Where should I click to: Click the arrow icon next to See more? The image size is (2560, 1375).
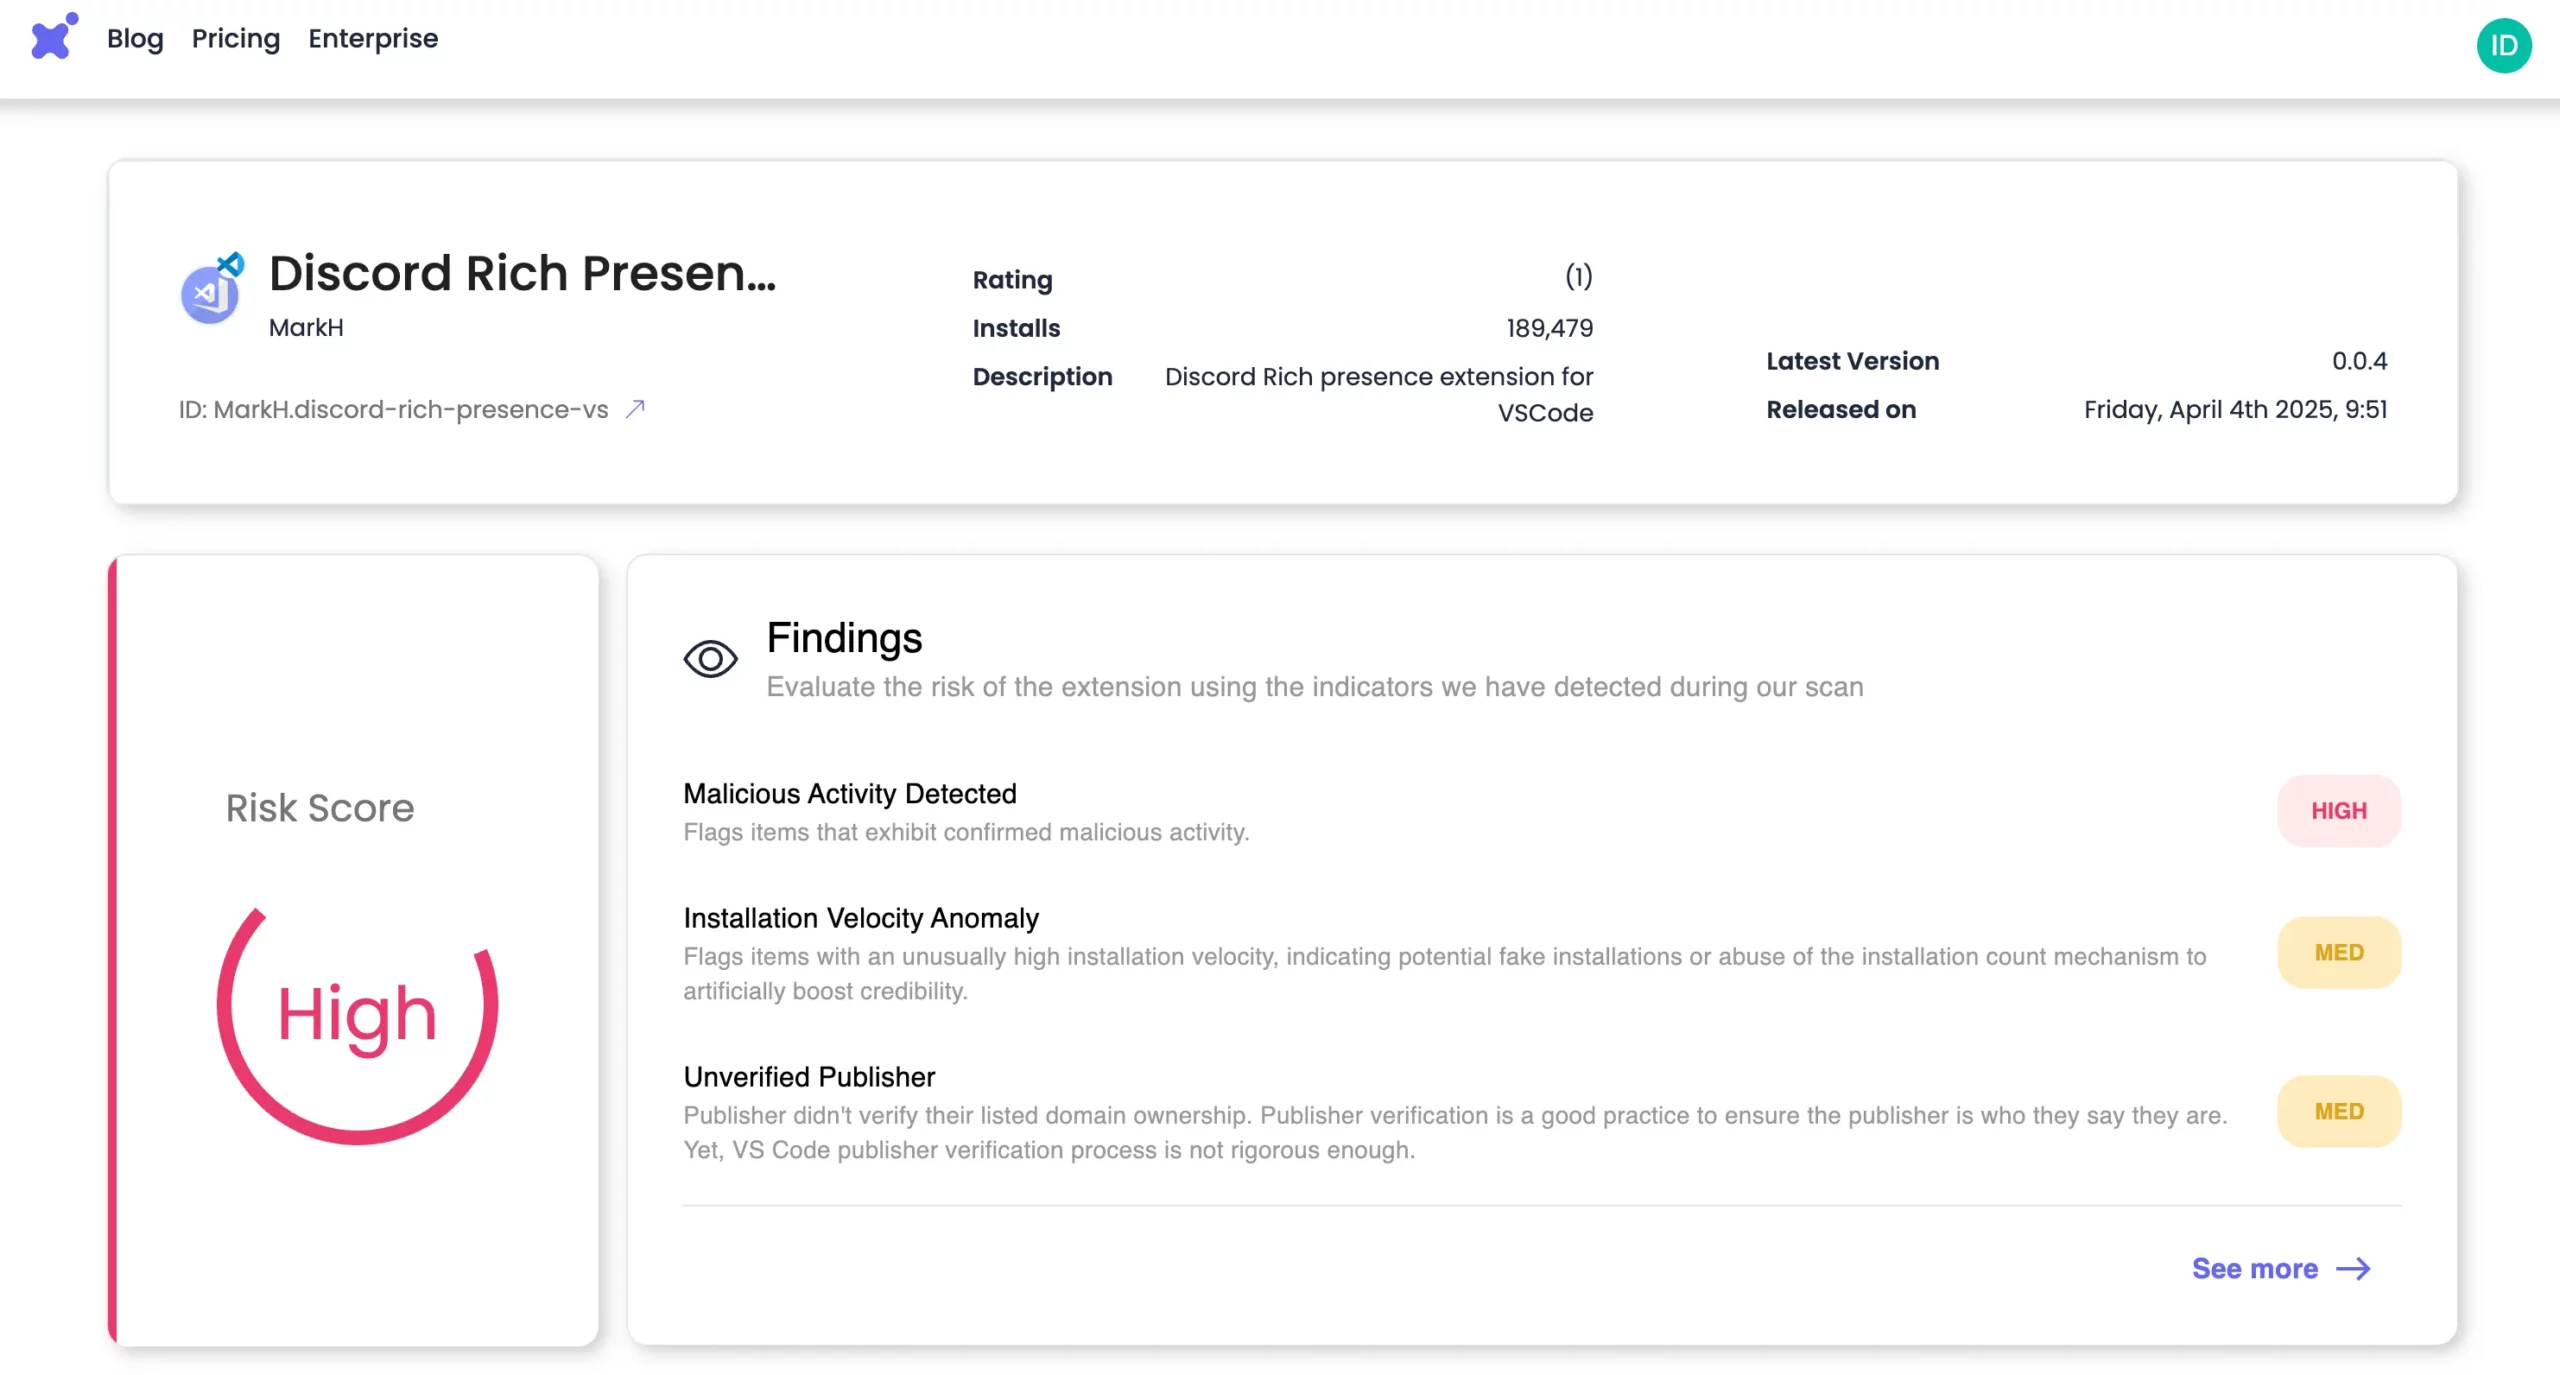tap(2354, 1269)
